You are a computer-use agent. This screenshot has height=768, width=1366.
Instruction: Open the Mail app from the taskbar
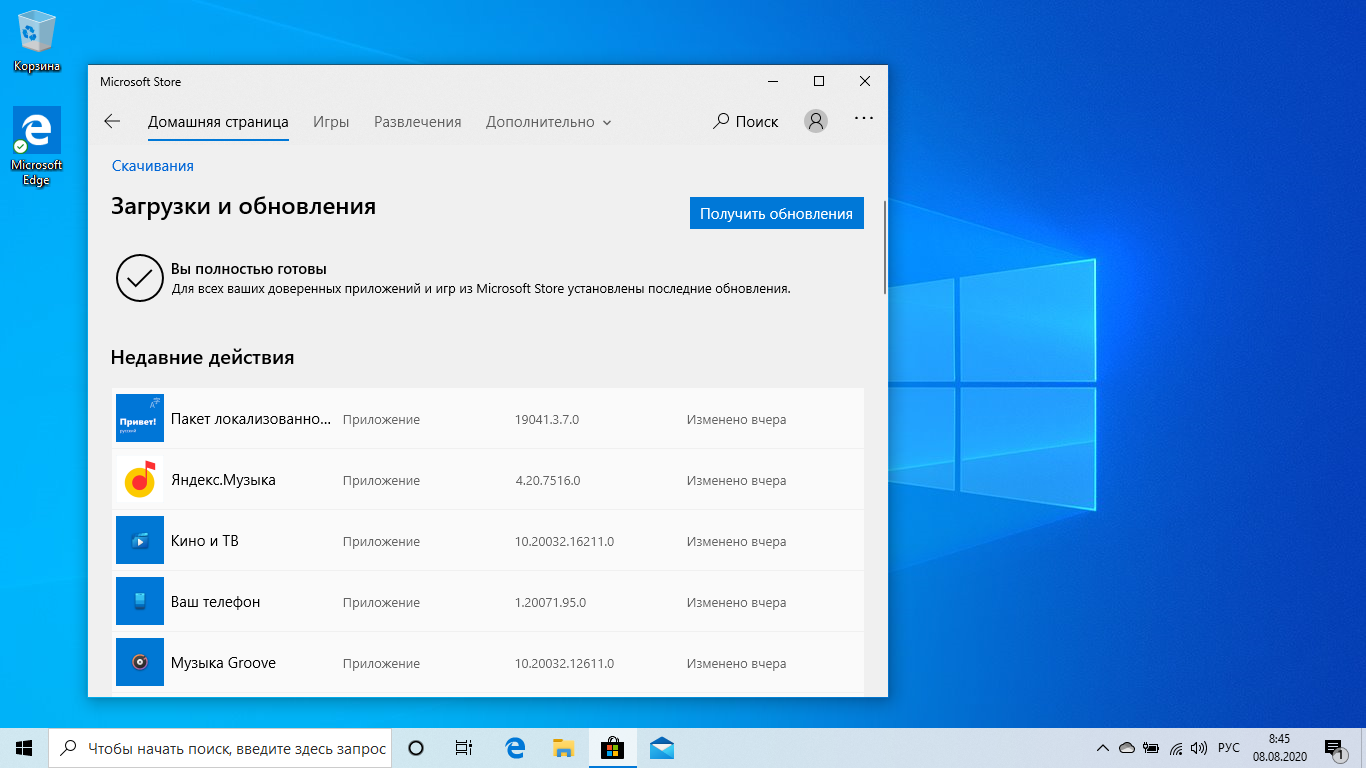pos(661,747)
